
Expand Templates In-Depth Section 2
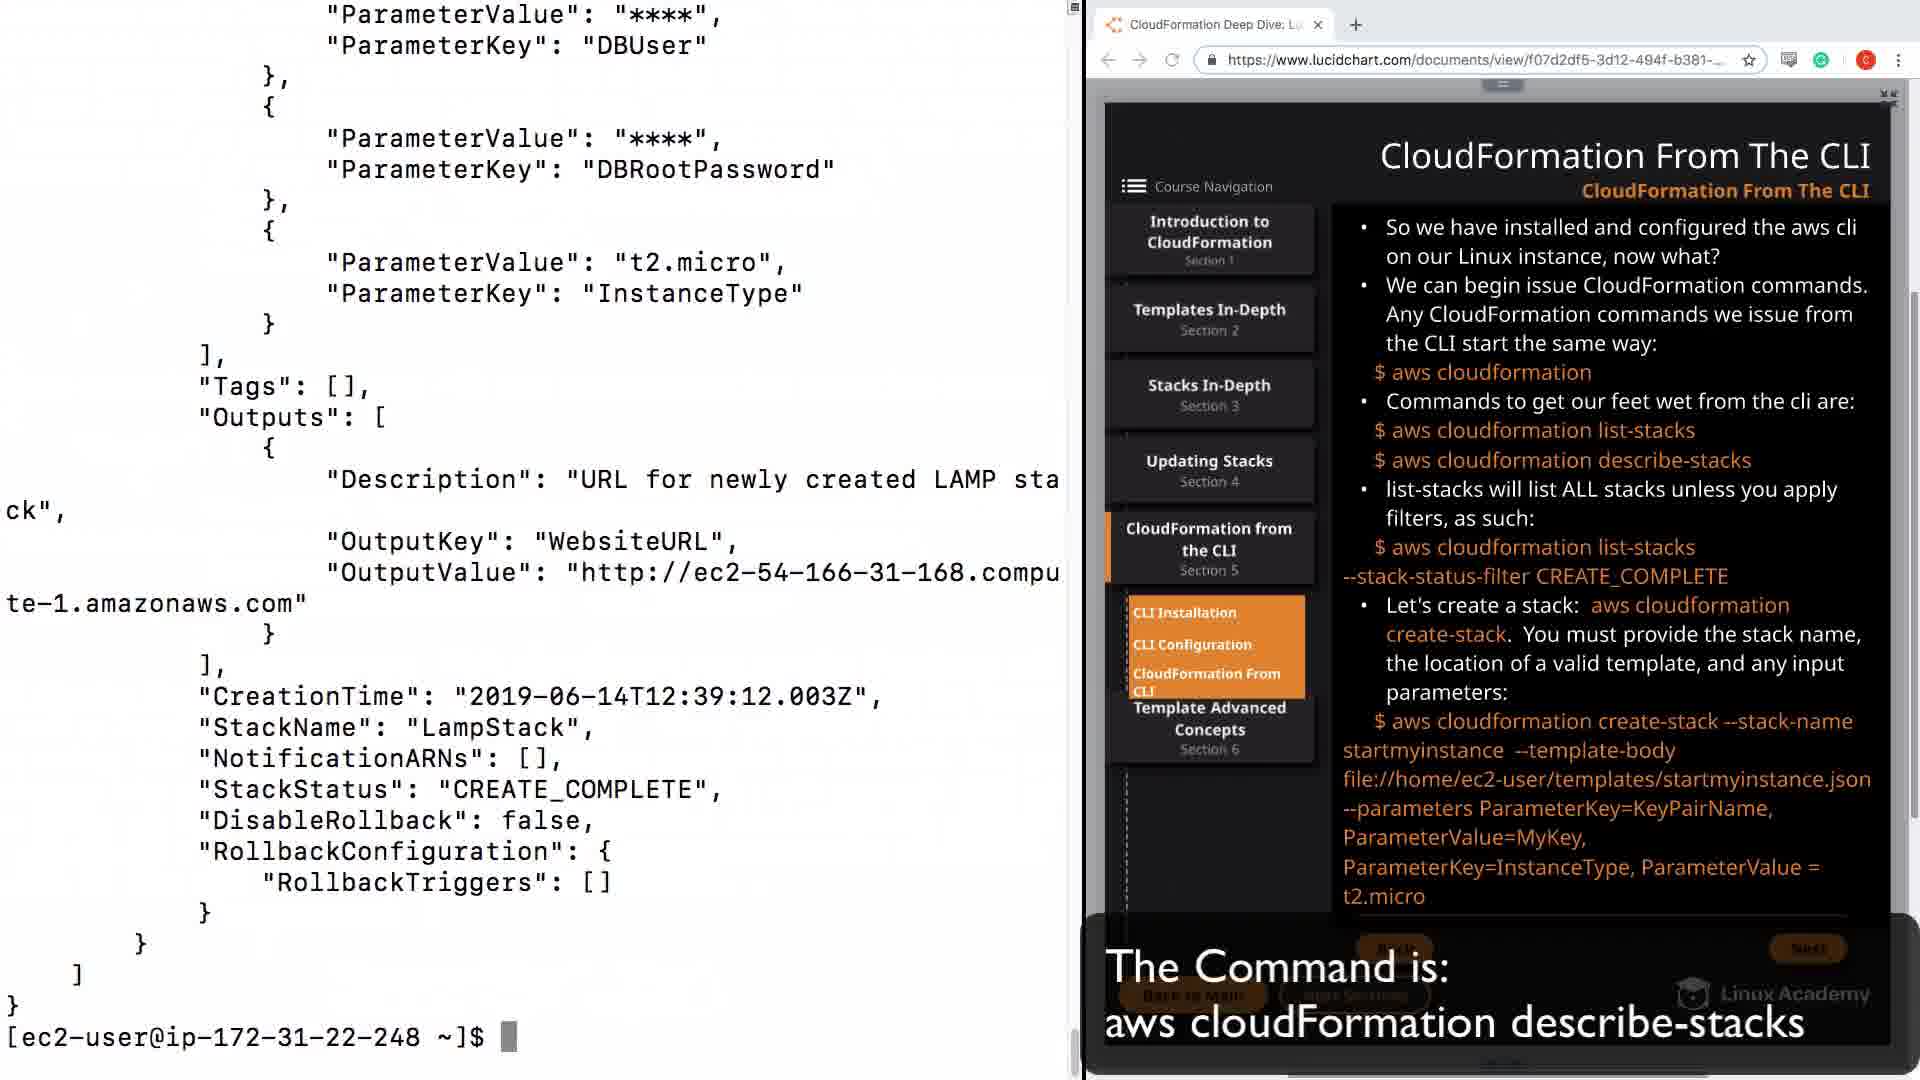(1209, 319)
